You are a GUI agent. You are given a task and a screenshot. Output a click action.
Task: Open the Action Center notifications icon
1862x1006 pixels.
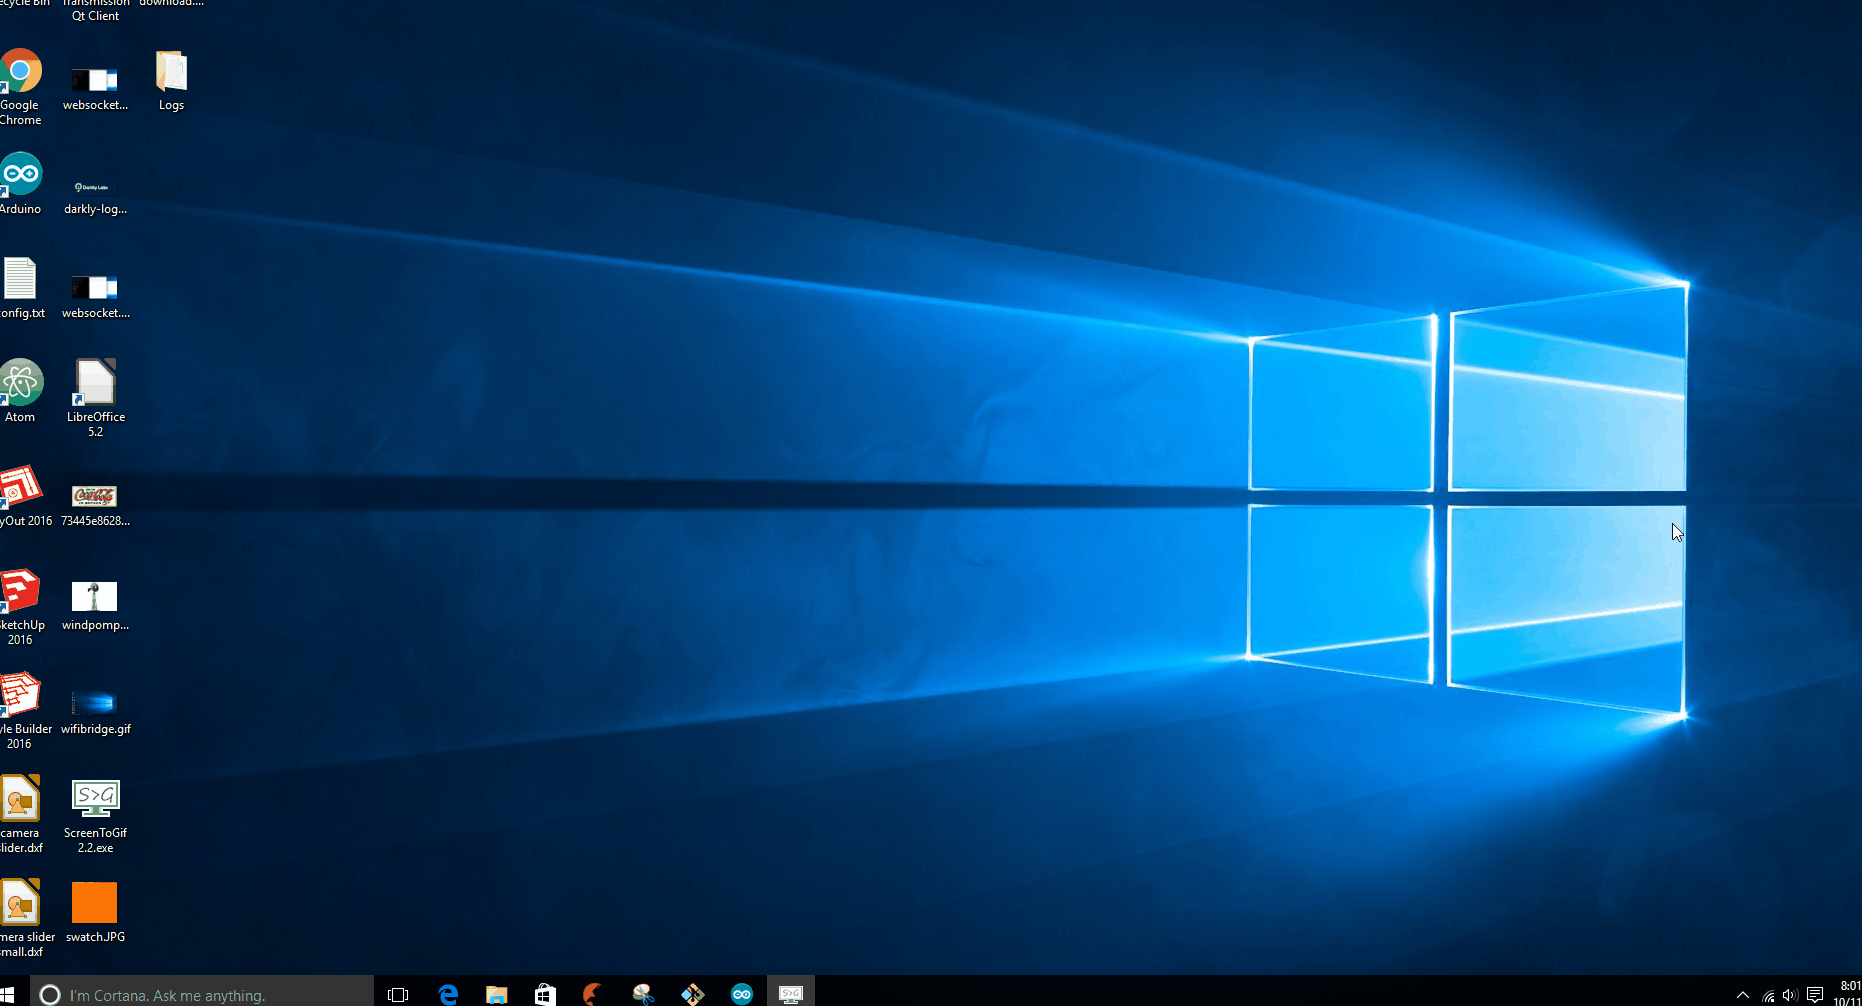coord(1815,995)
